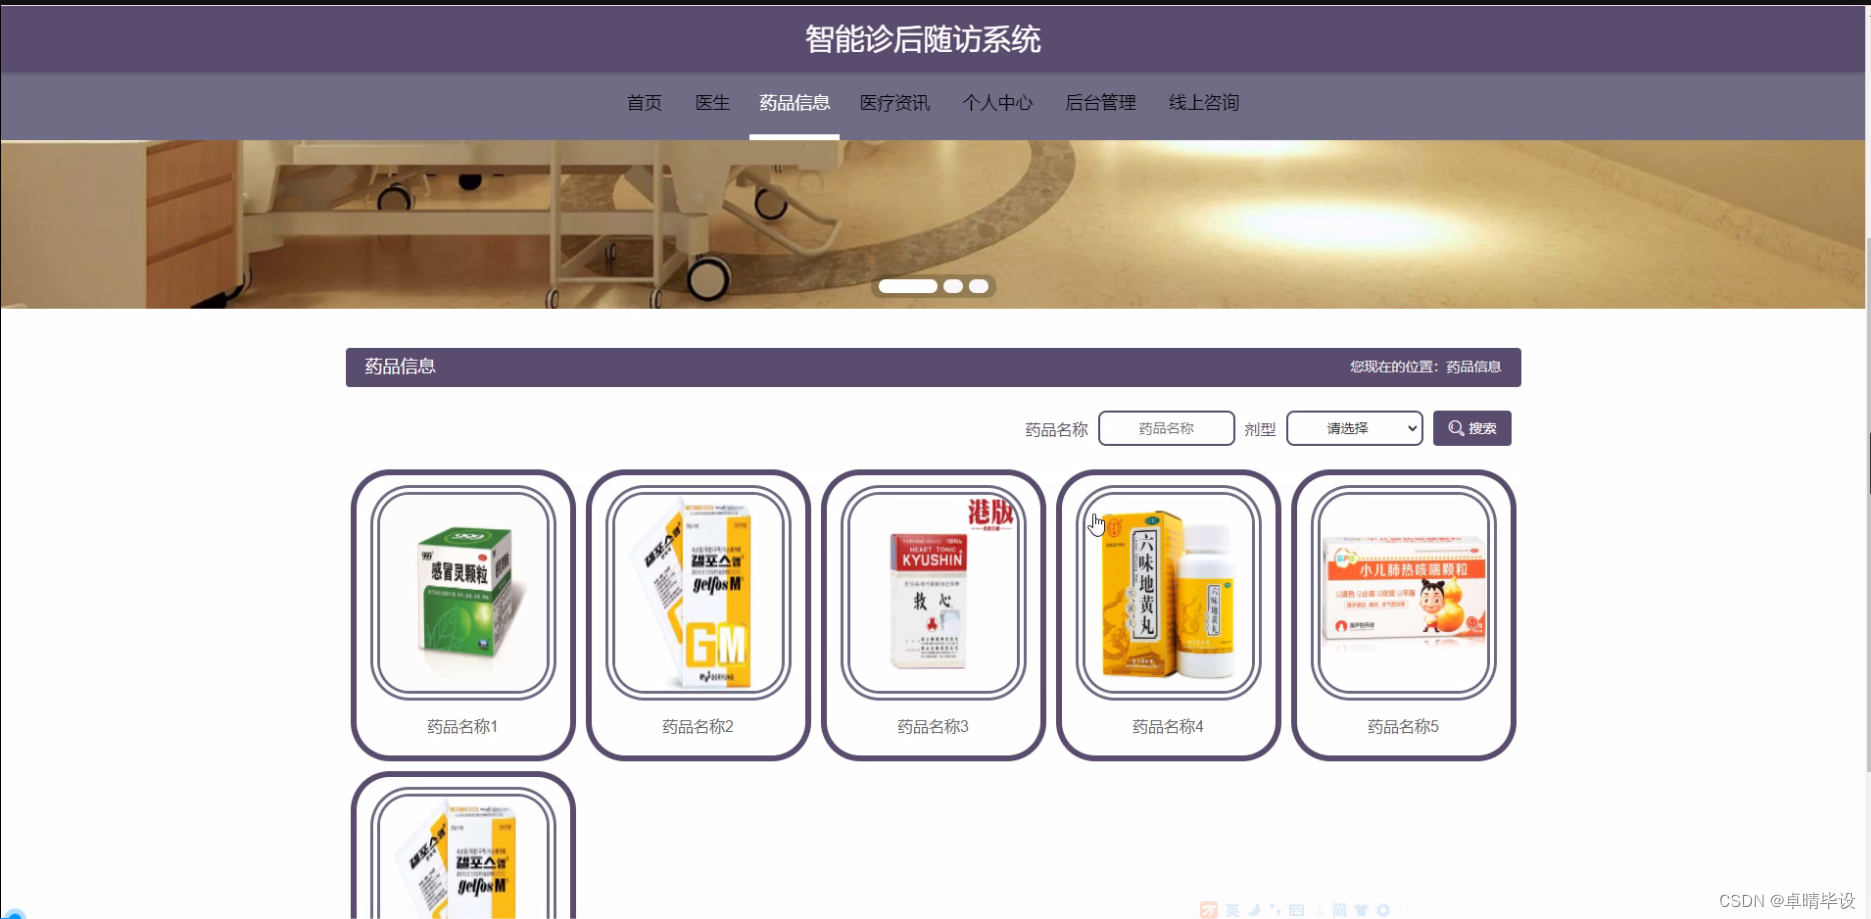This screenshot has height=919, width=1871.
Task: Click the 药品名称4 label
Action: coord(1168,727)
